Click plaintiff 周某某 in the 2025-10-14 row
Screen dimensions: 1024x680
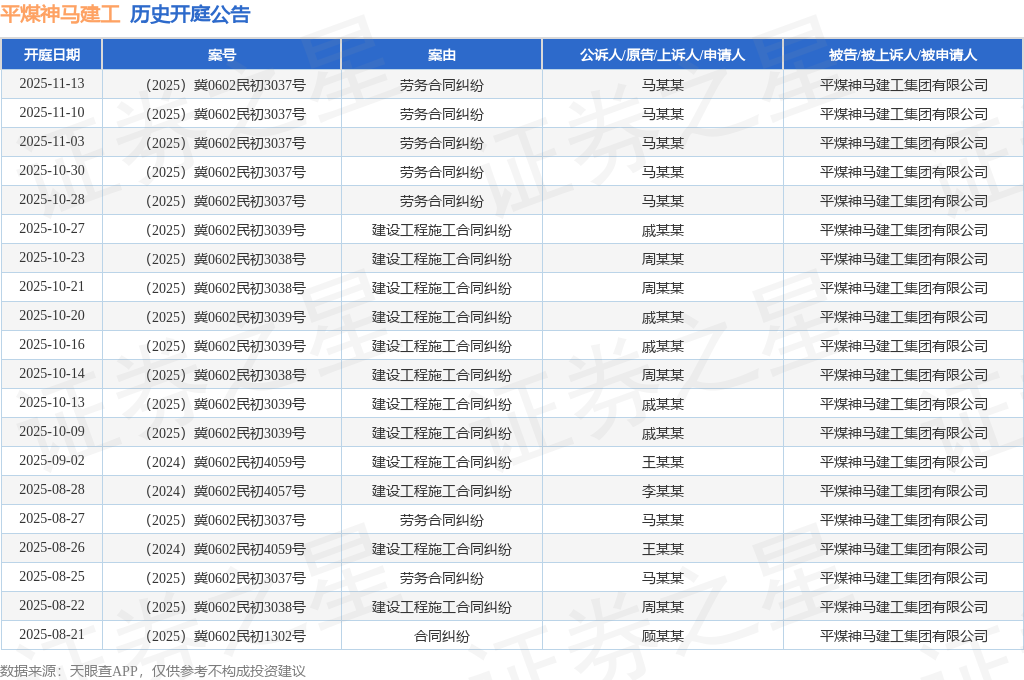click(663, 376)
